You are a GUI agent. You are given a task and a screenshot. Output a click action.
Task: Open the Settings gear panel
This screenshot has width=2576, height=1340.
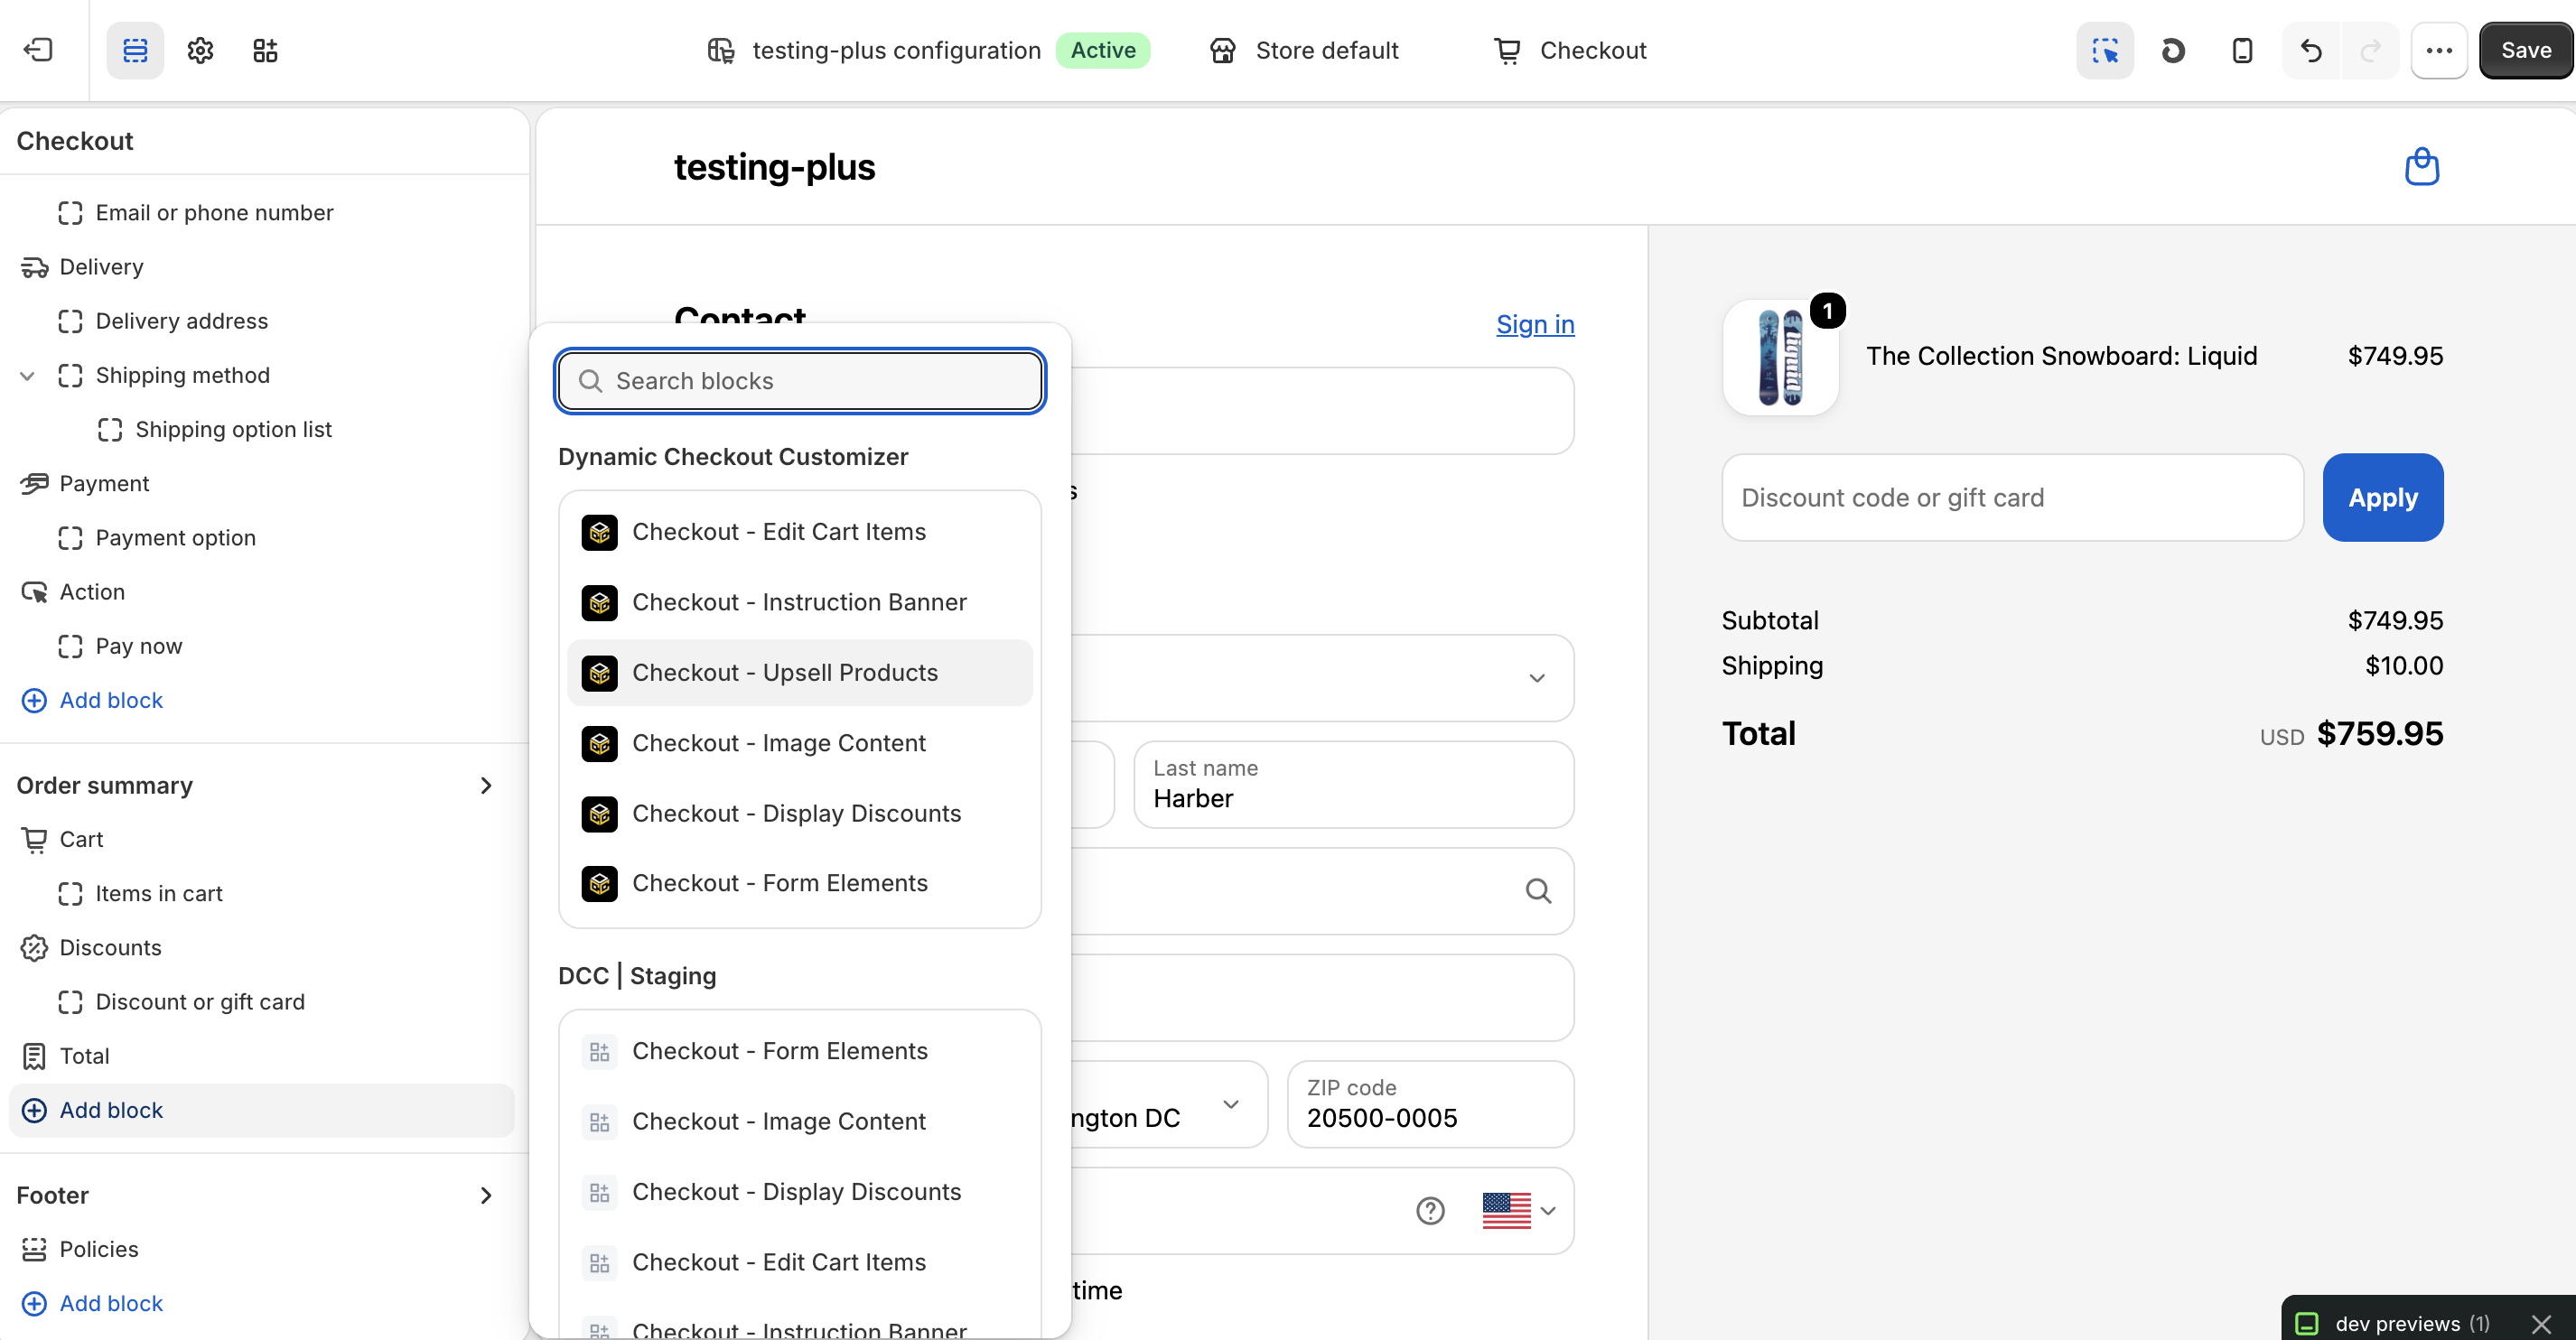200,50
